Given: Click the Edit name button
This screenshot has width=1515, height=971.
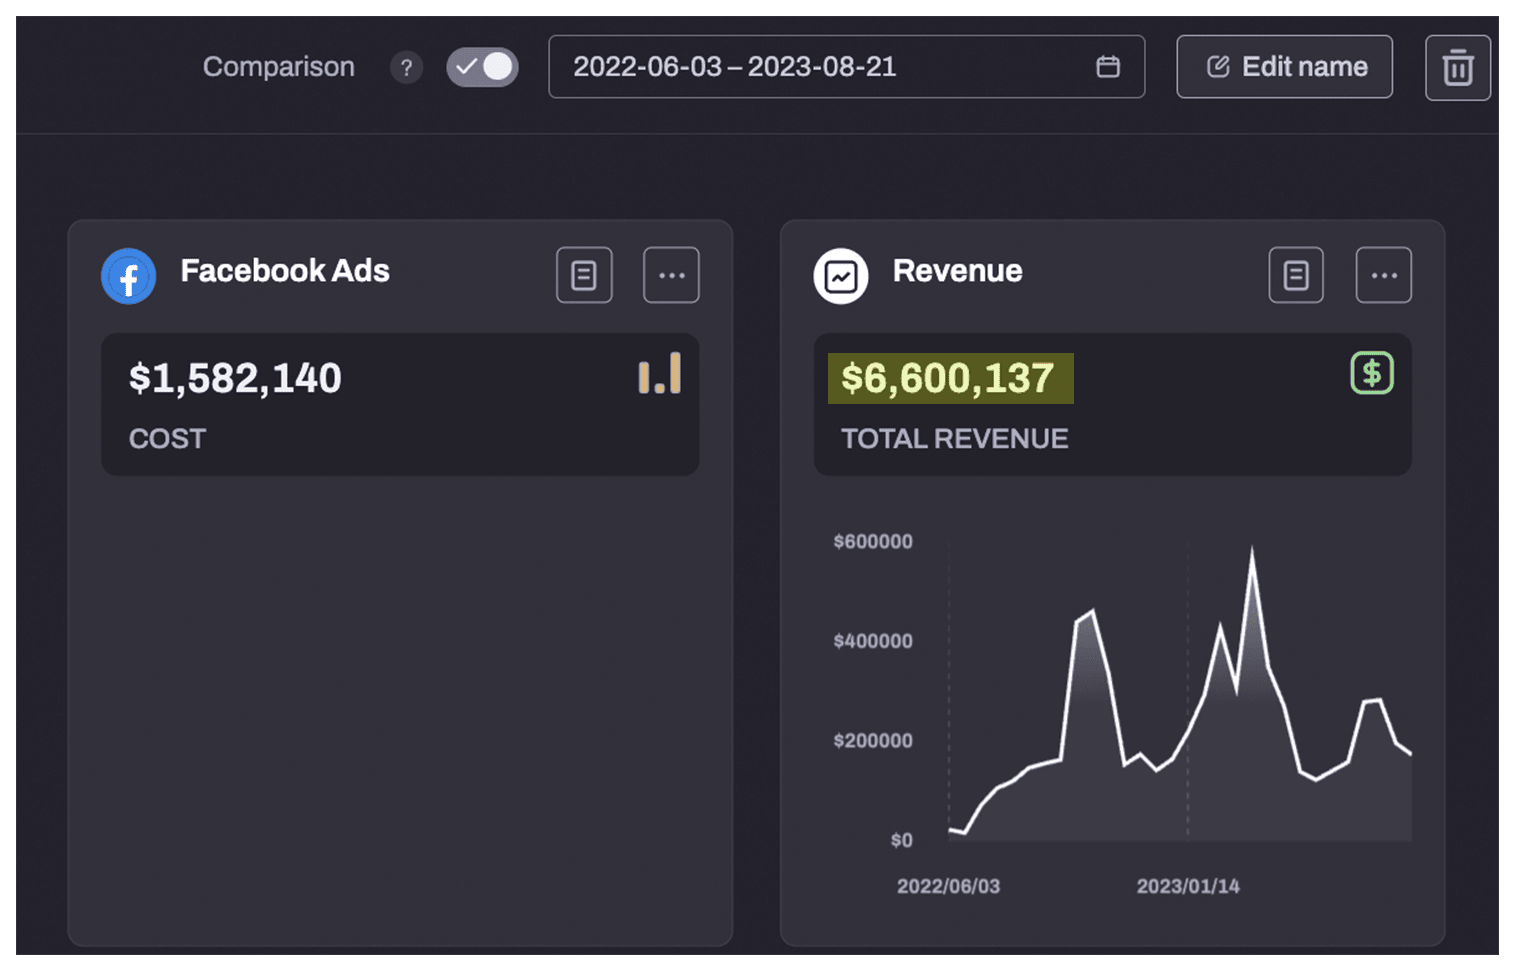Looking at the screenshot, I should [x=1284, y=67].
